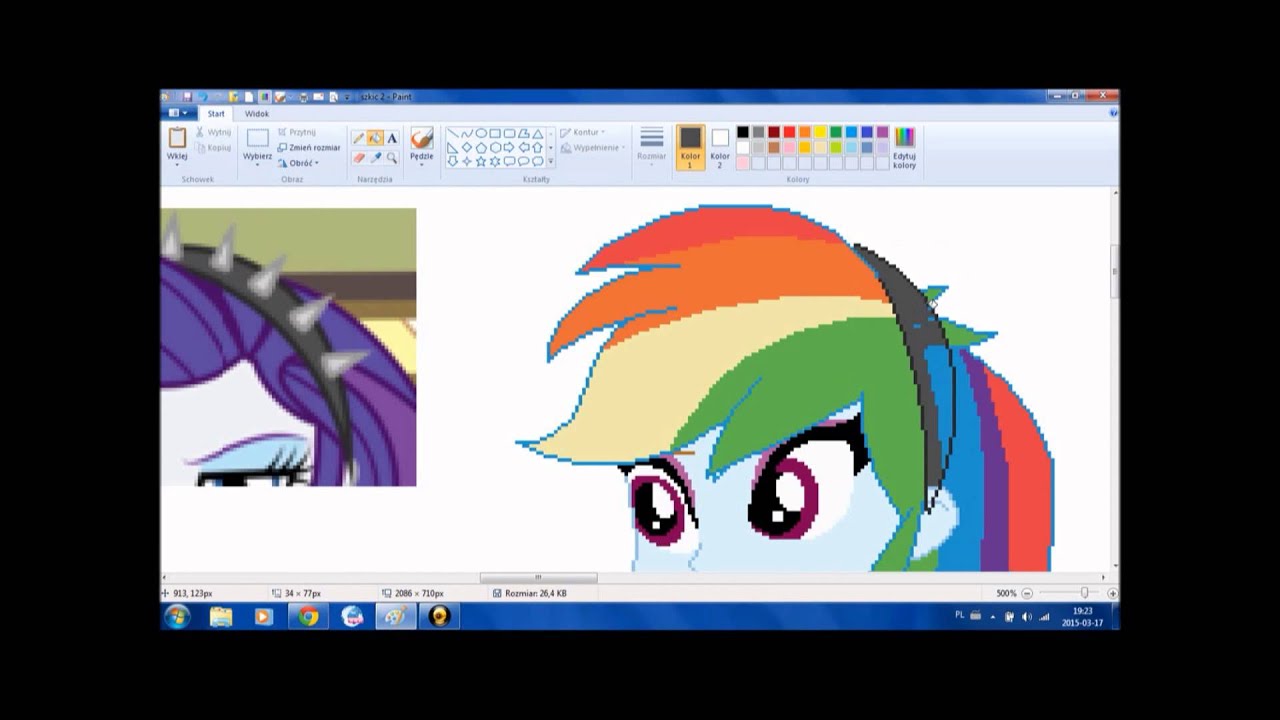The width and height of the screenshot is (1280, 720).
Task: Click the Wytnij cut button
Action: 213,132
